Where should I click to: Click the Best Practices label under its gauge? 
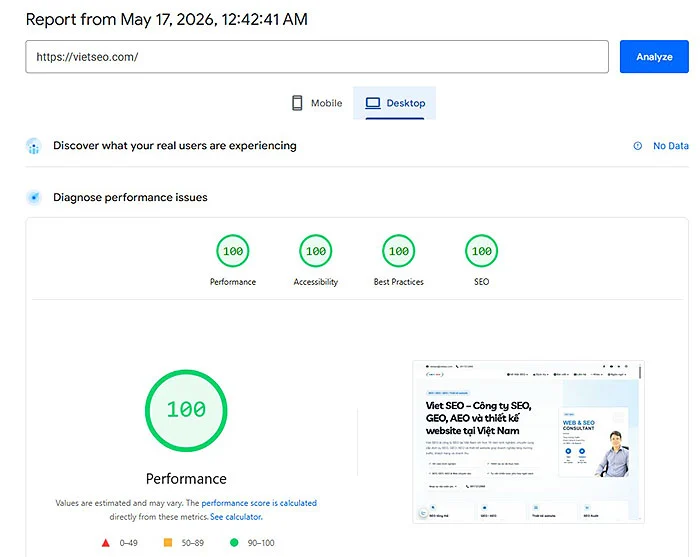point(399,282)
